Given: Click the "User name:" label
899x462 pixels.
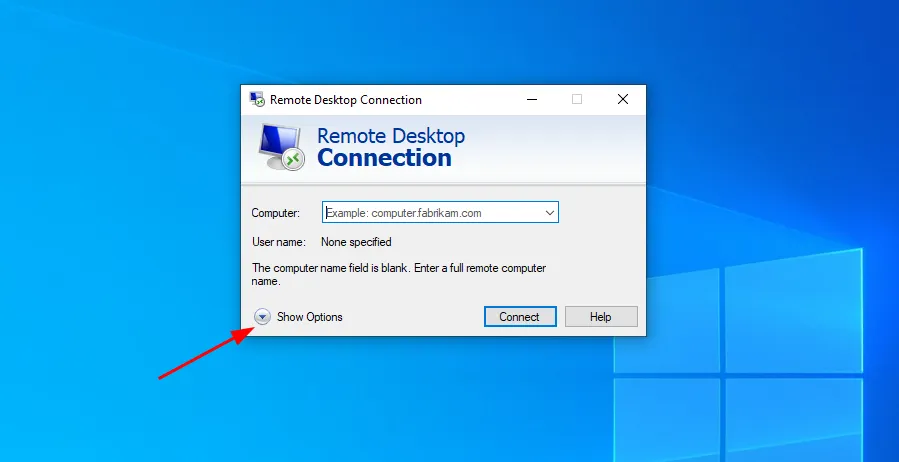Looking at the screenshot, I should [x=278, y=242].
